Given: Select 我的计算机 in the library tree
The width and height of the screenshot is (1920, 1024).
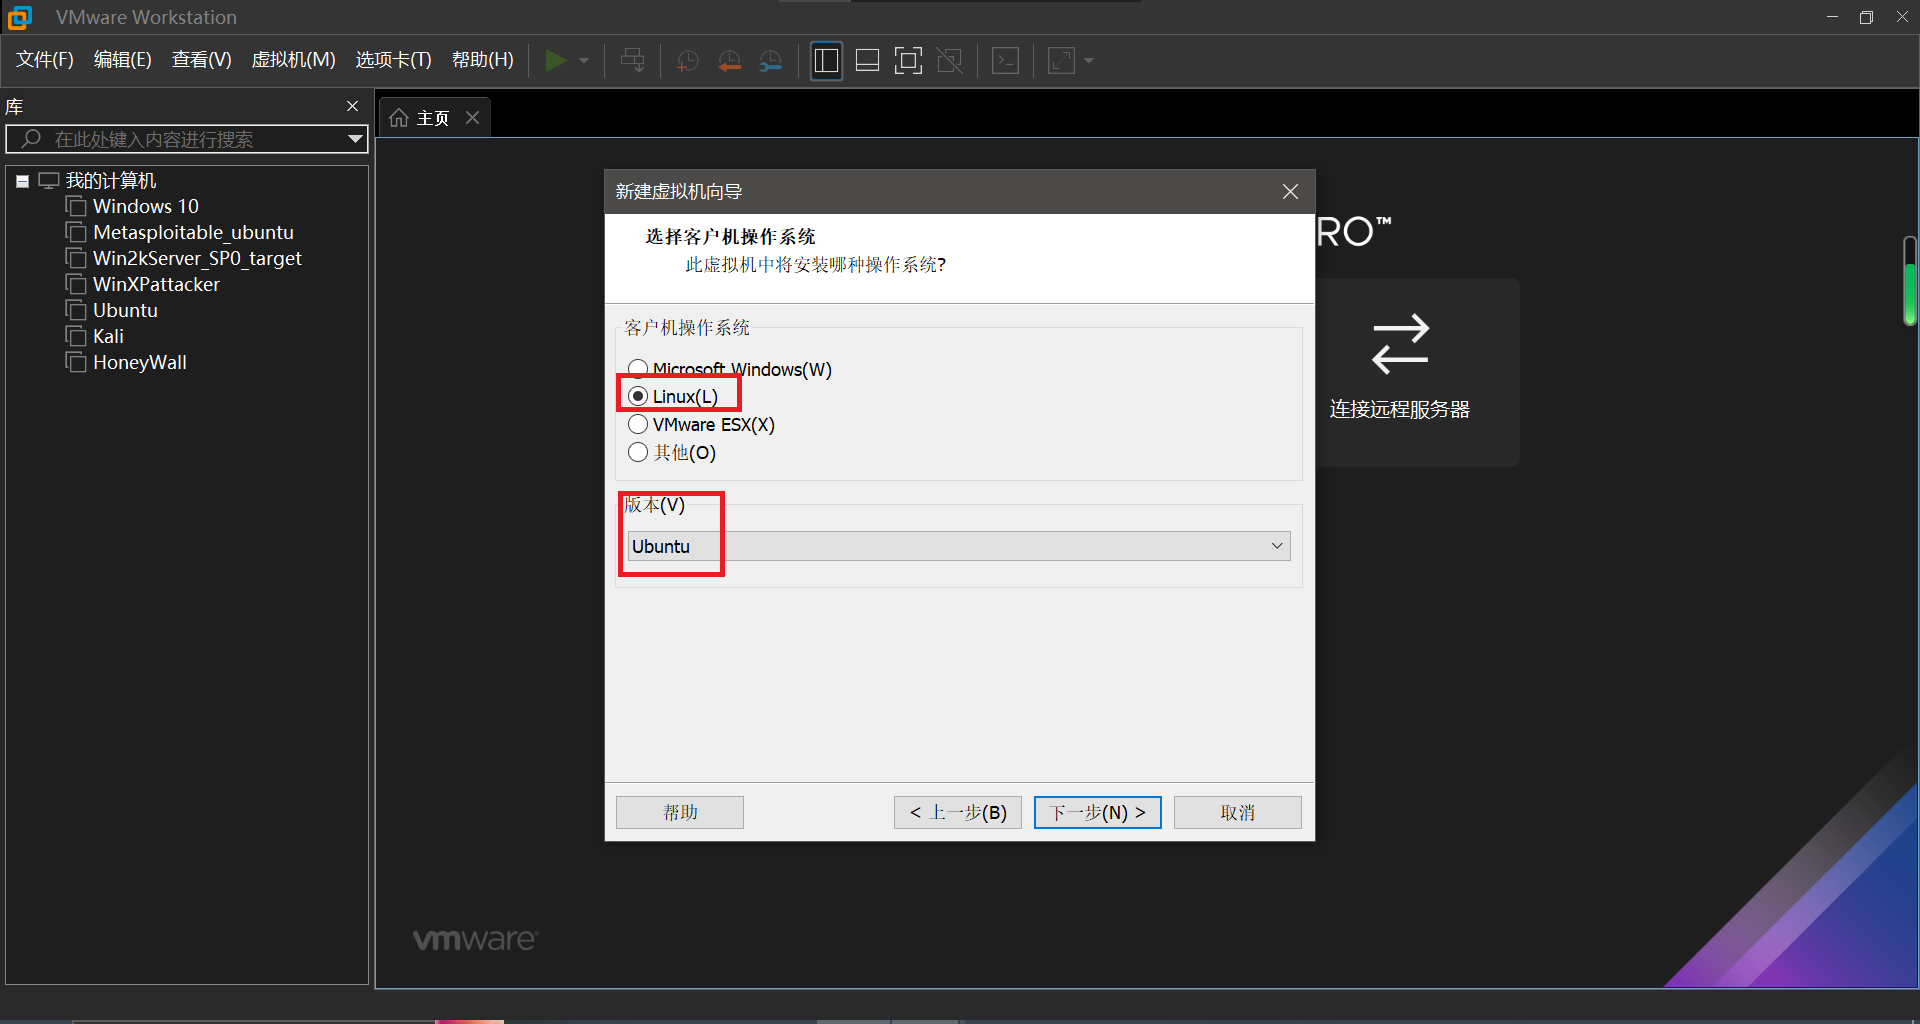Looking at the screenshot, I should point(111,181).
